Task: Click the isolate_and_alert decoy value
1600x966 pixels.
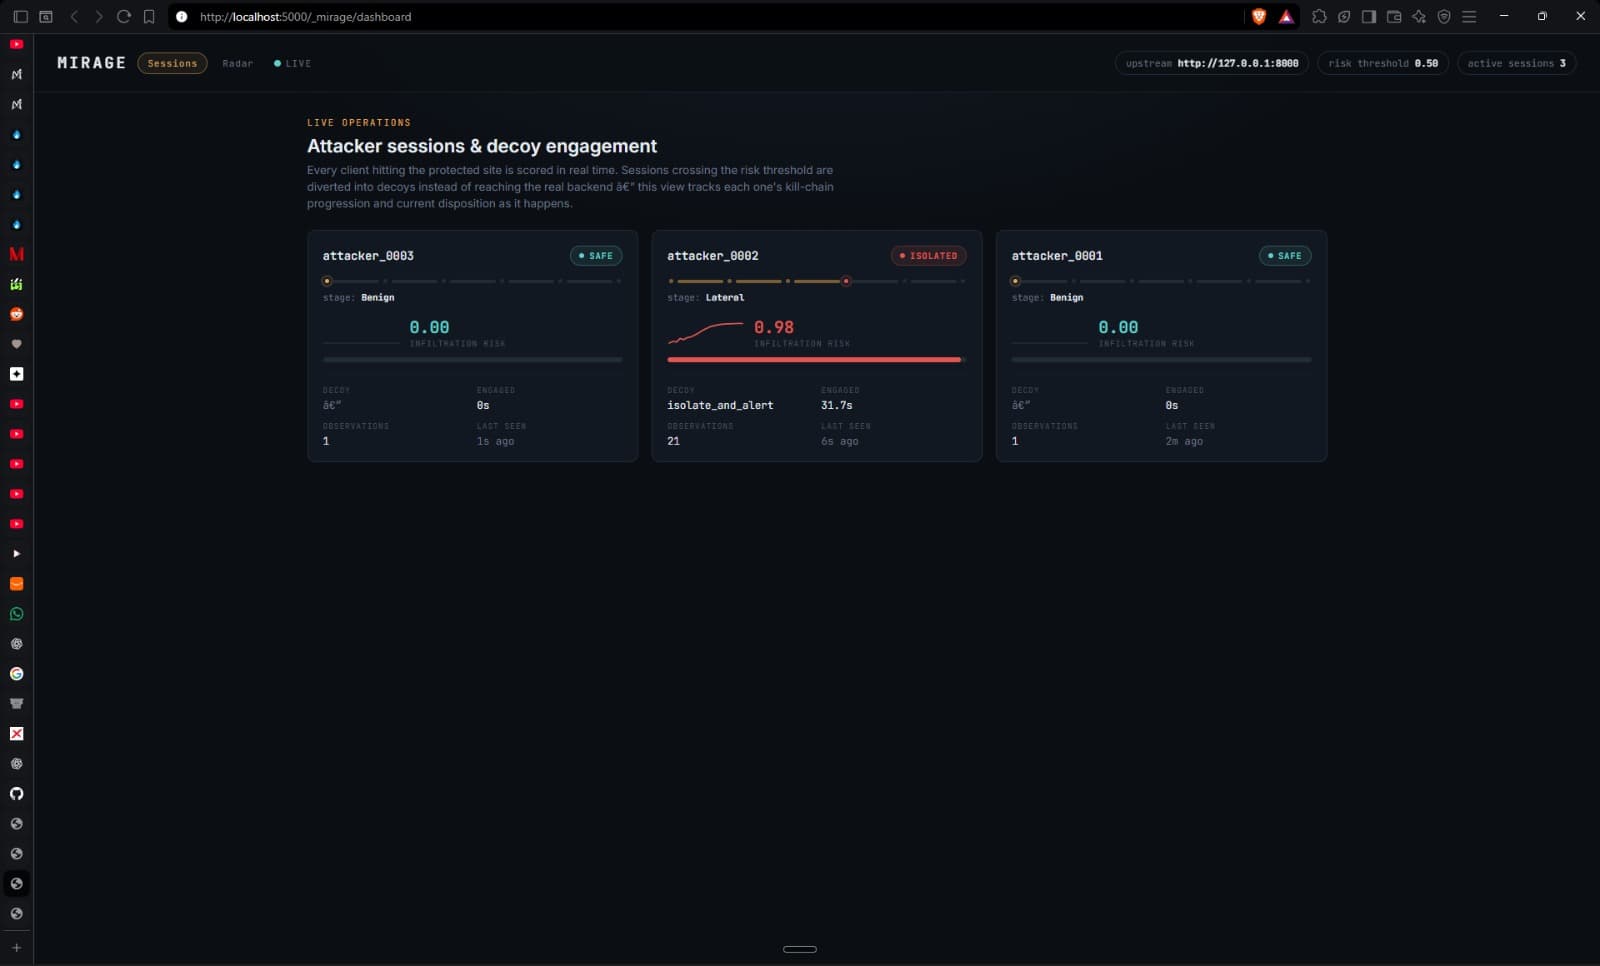Action: pyautogui.click(x=720, y=405)
